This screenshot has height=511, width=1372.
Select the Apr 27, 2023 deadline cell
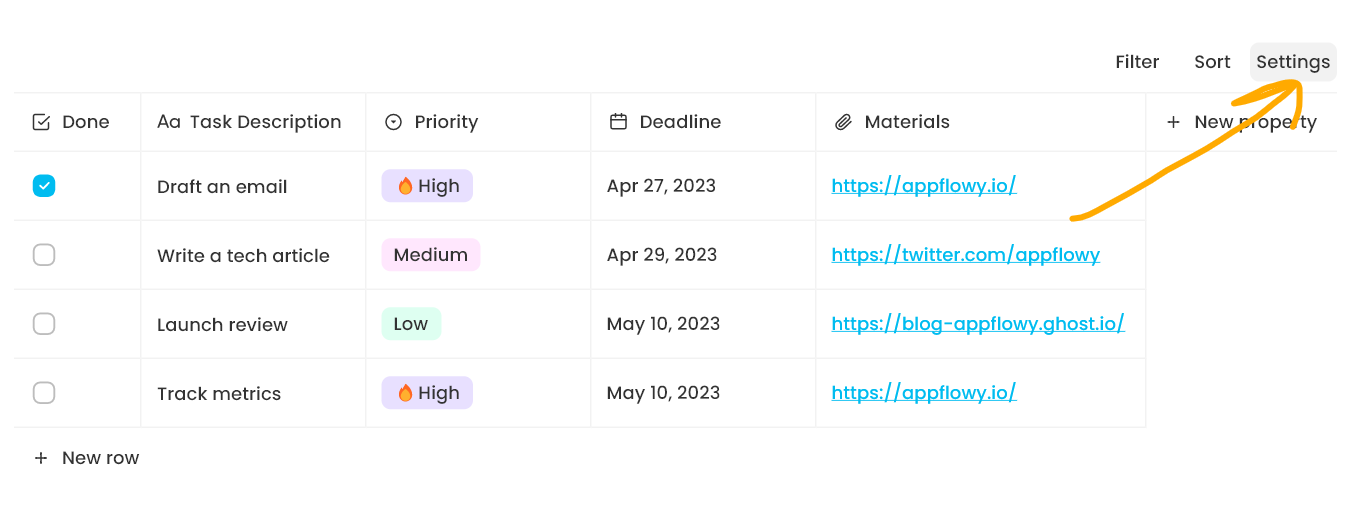tap(661, 186)
